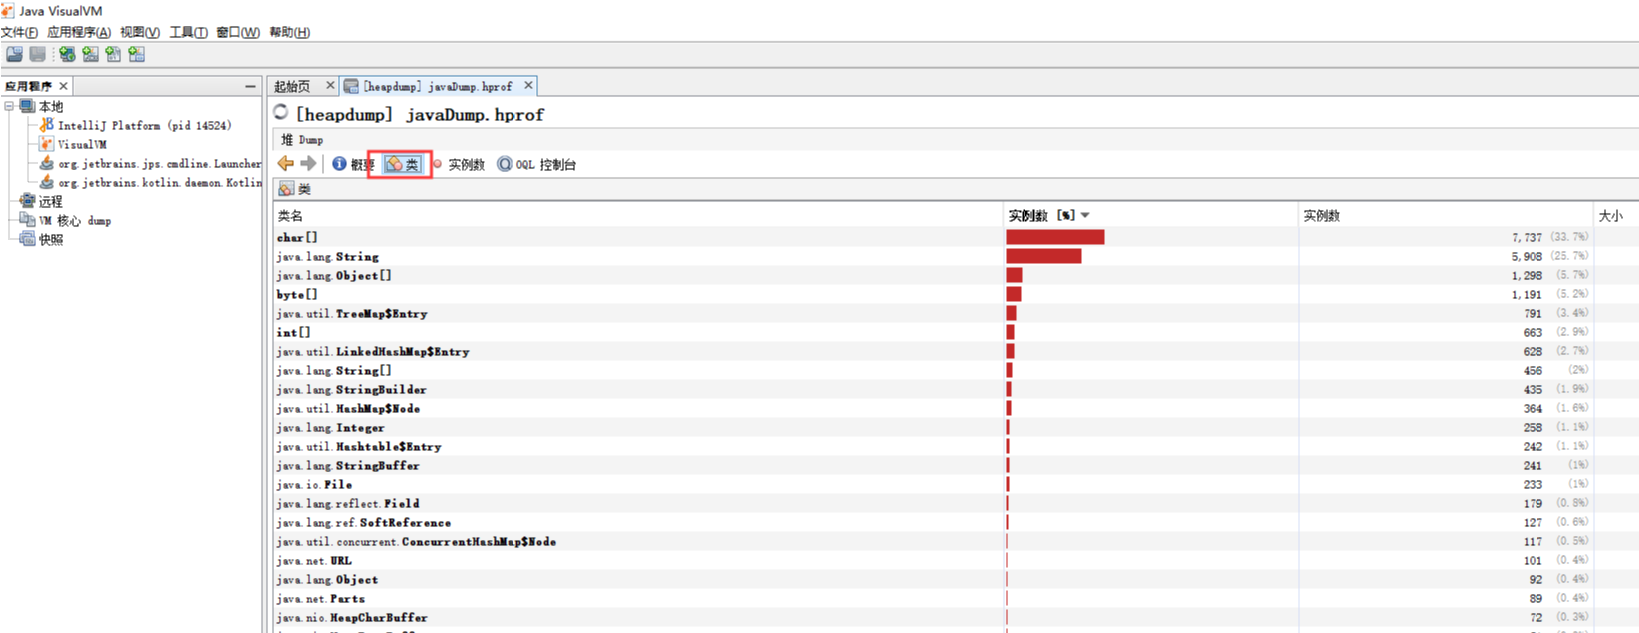Open the 应用程序(A) menu

[79, 32]
